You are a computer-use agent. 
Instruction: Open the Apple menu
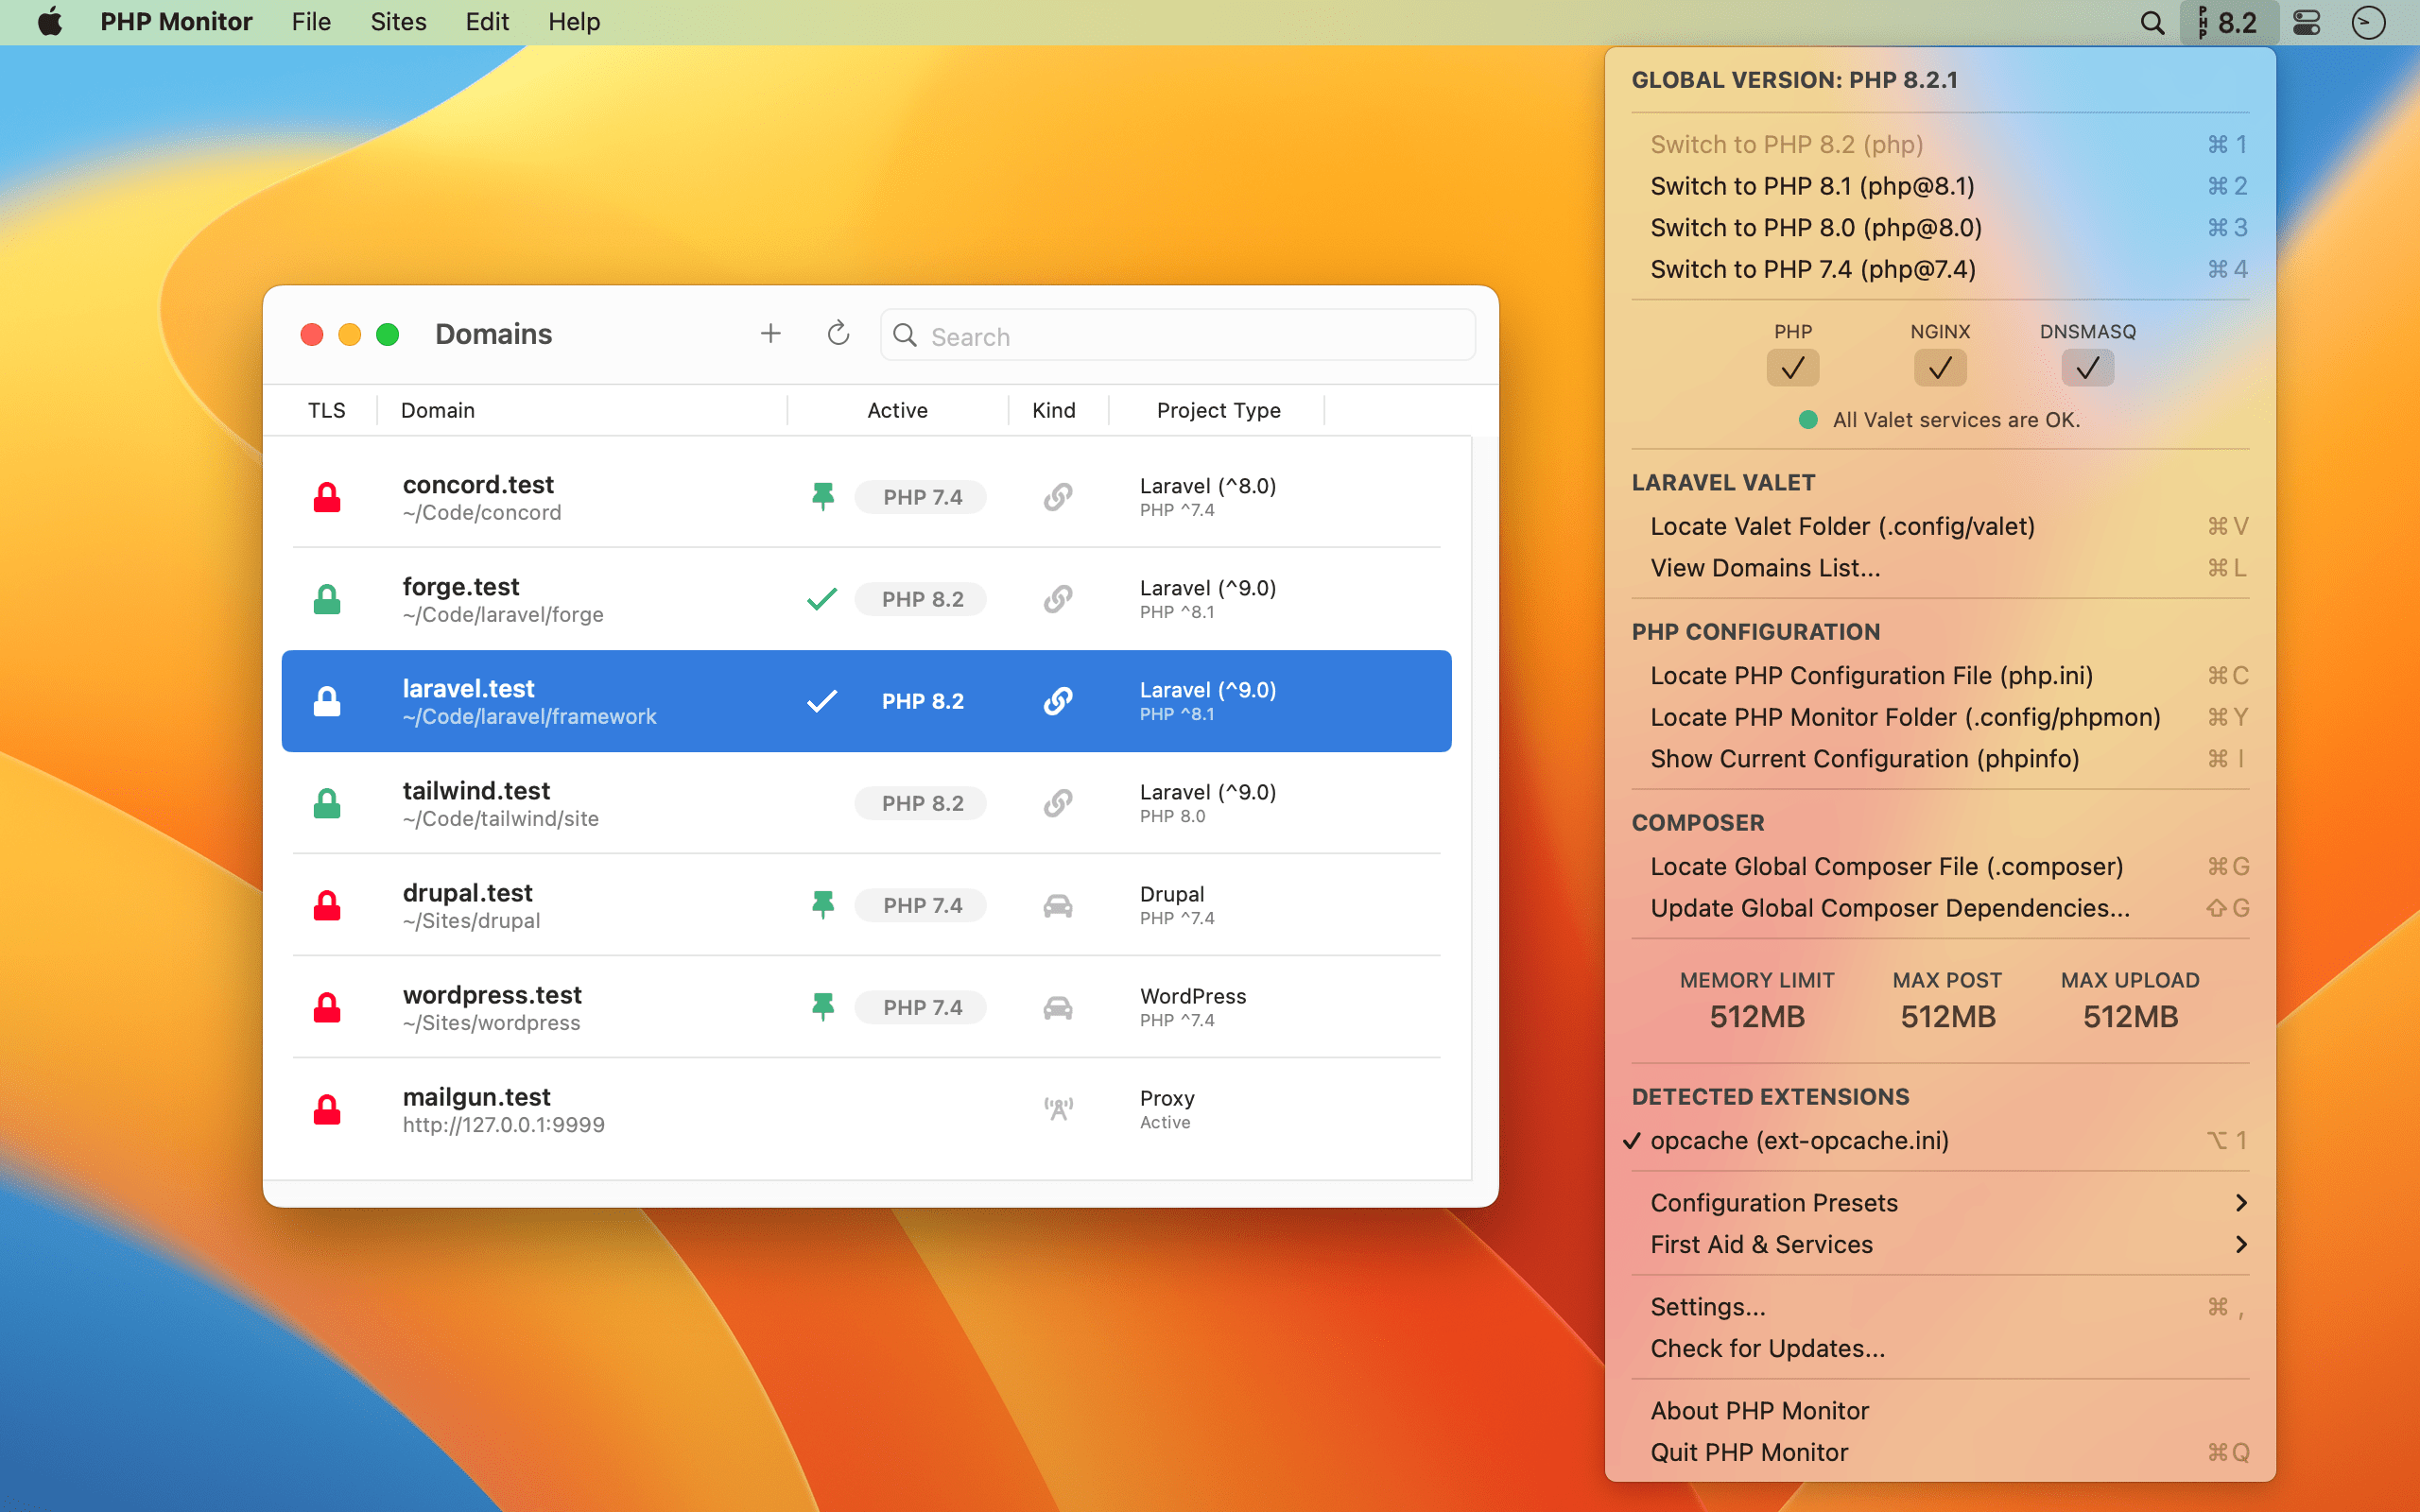[50, 22]
